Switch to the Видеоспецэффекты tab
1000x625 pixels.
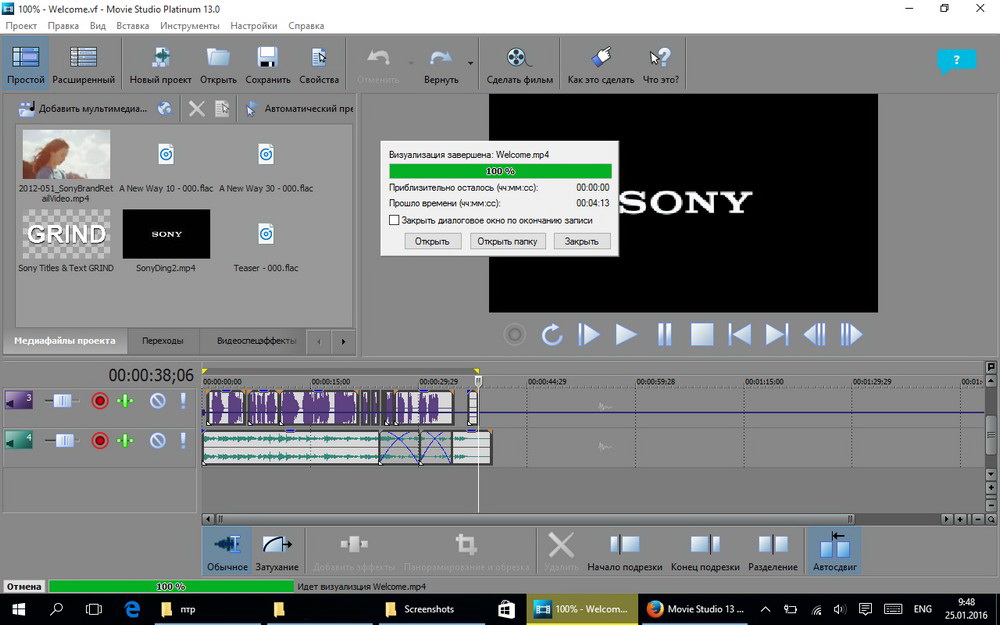[256, 341]
